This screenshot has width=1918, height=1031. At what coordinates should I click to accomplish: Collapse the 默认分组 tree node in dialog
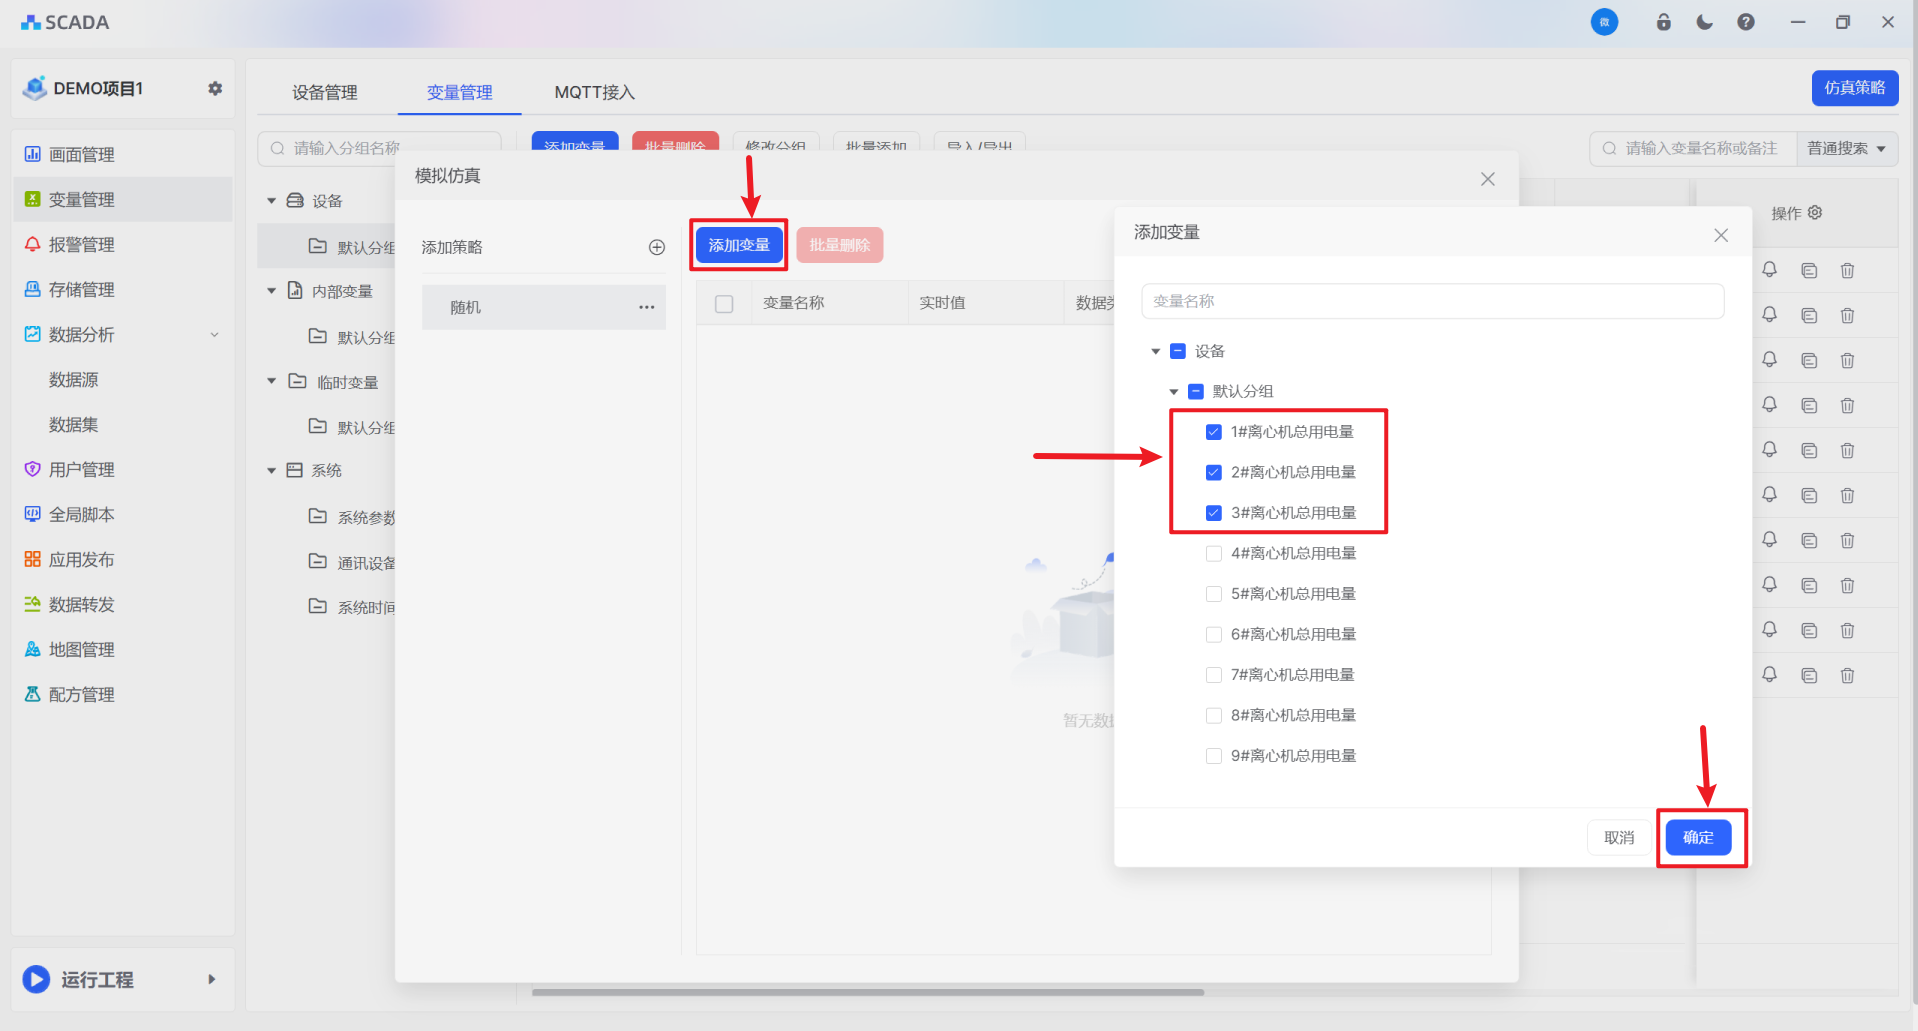[x=1174, y=392]
